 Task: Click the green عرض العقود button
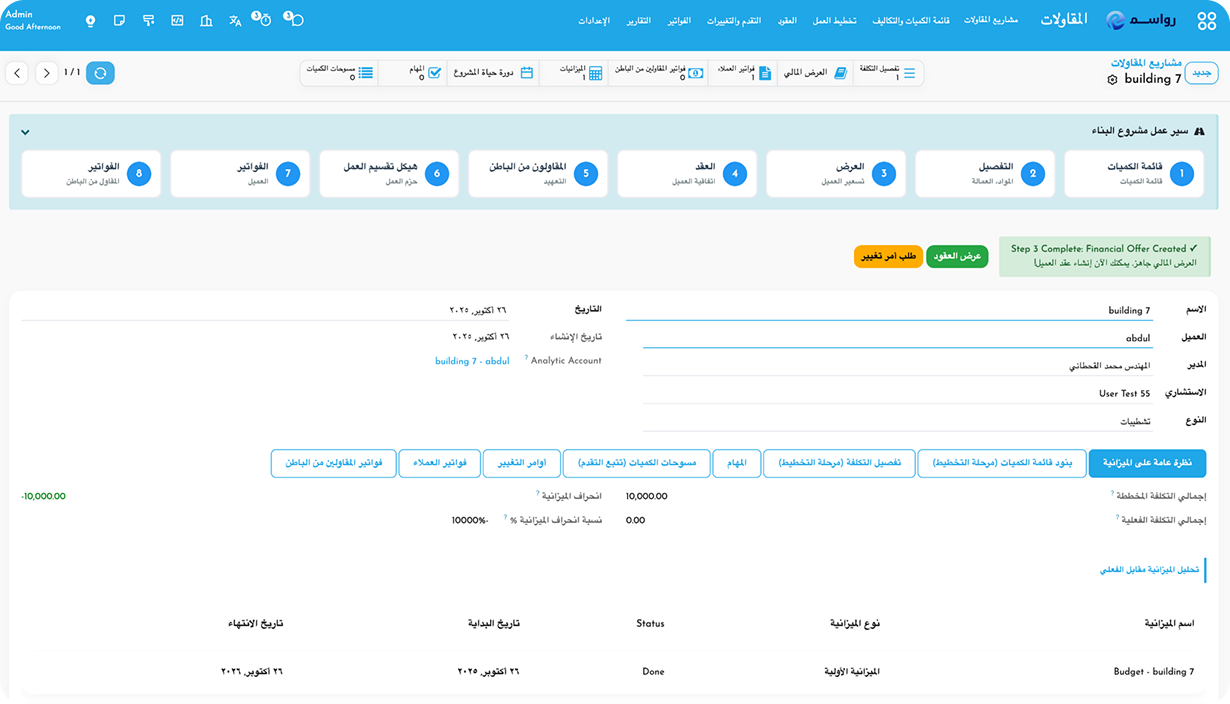tap(957, 256)
